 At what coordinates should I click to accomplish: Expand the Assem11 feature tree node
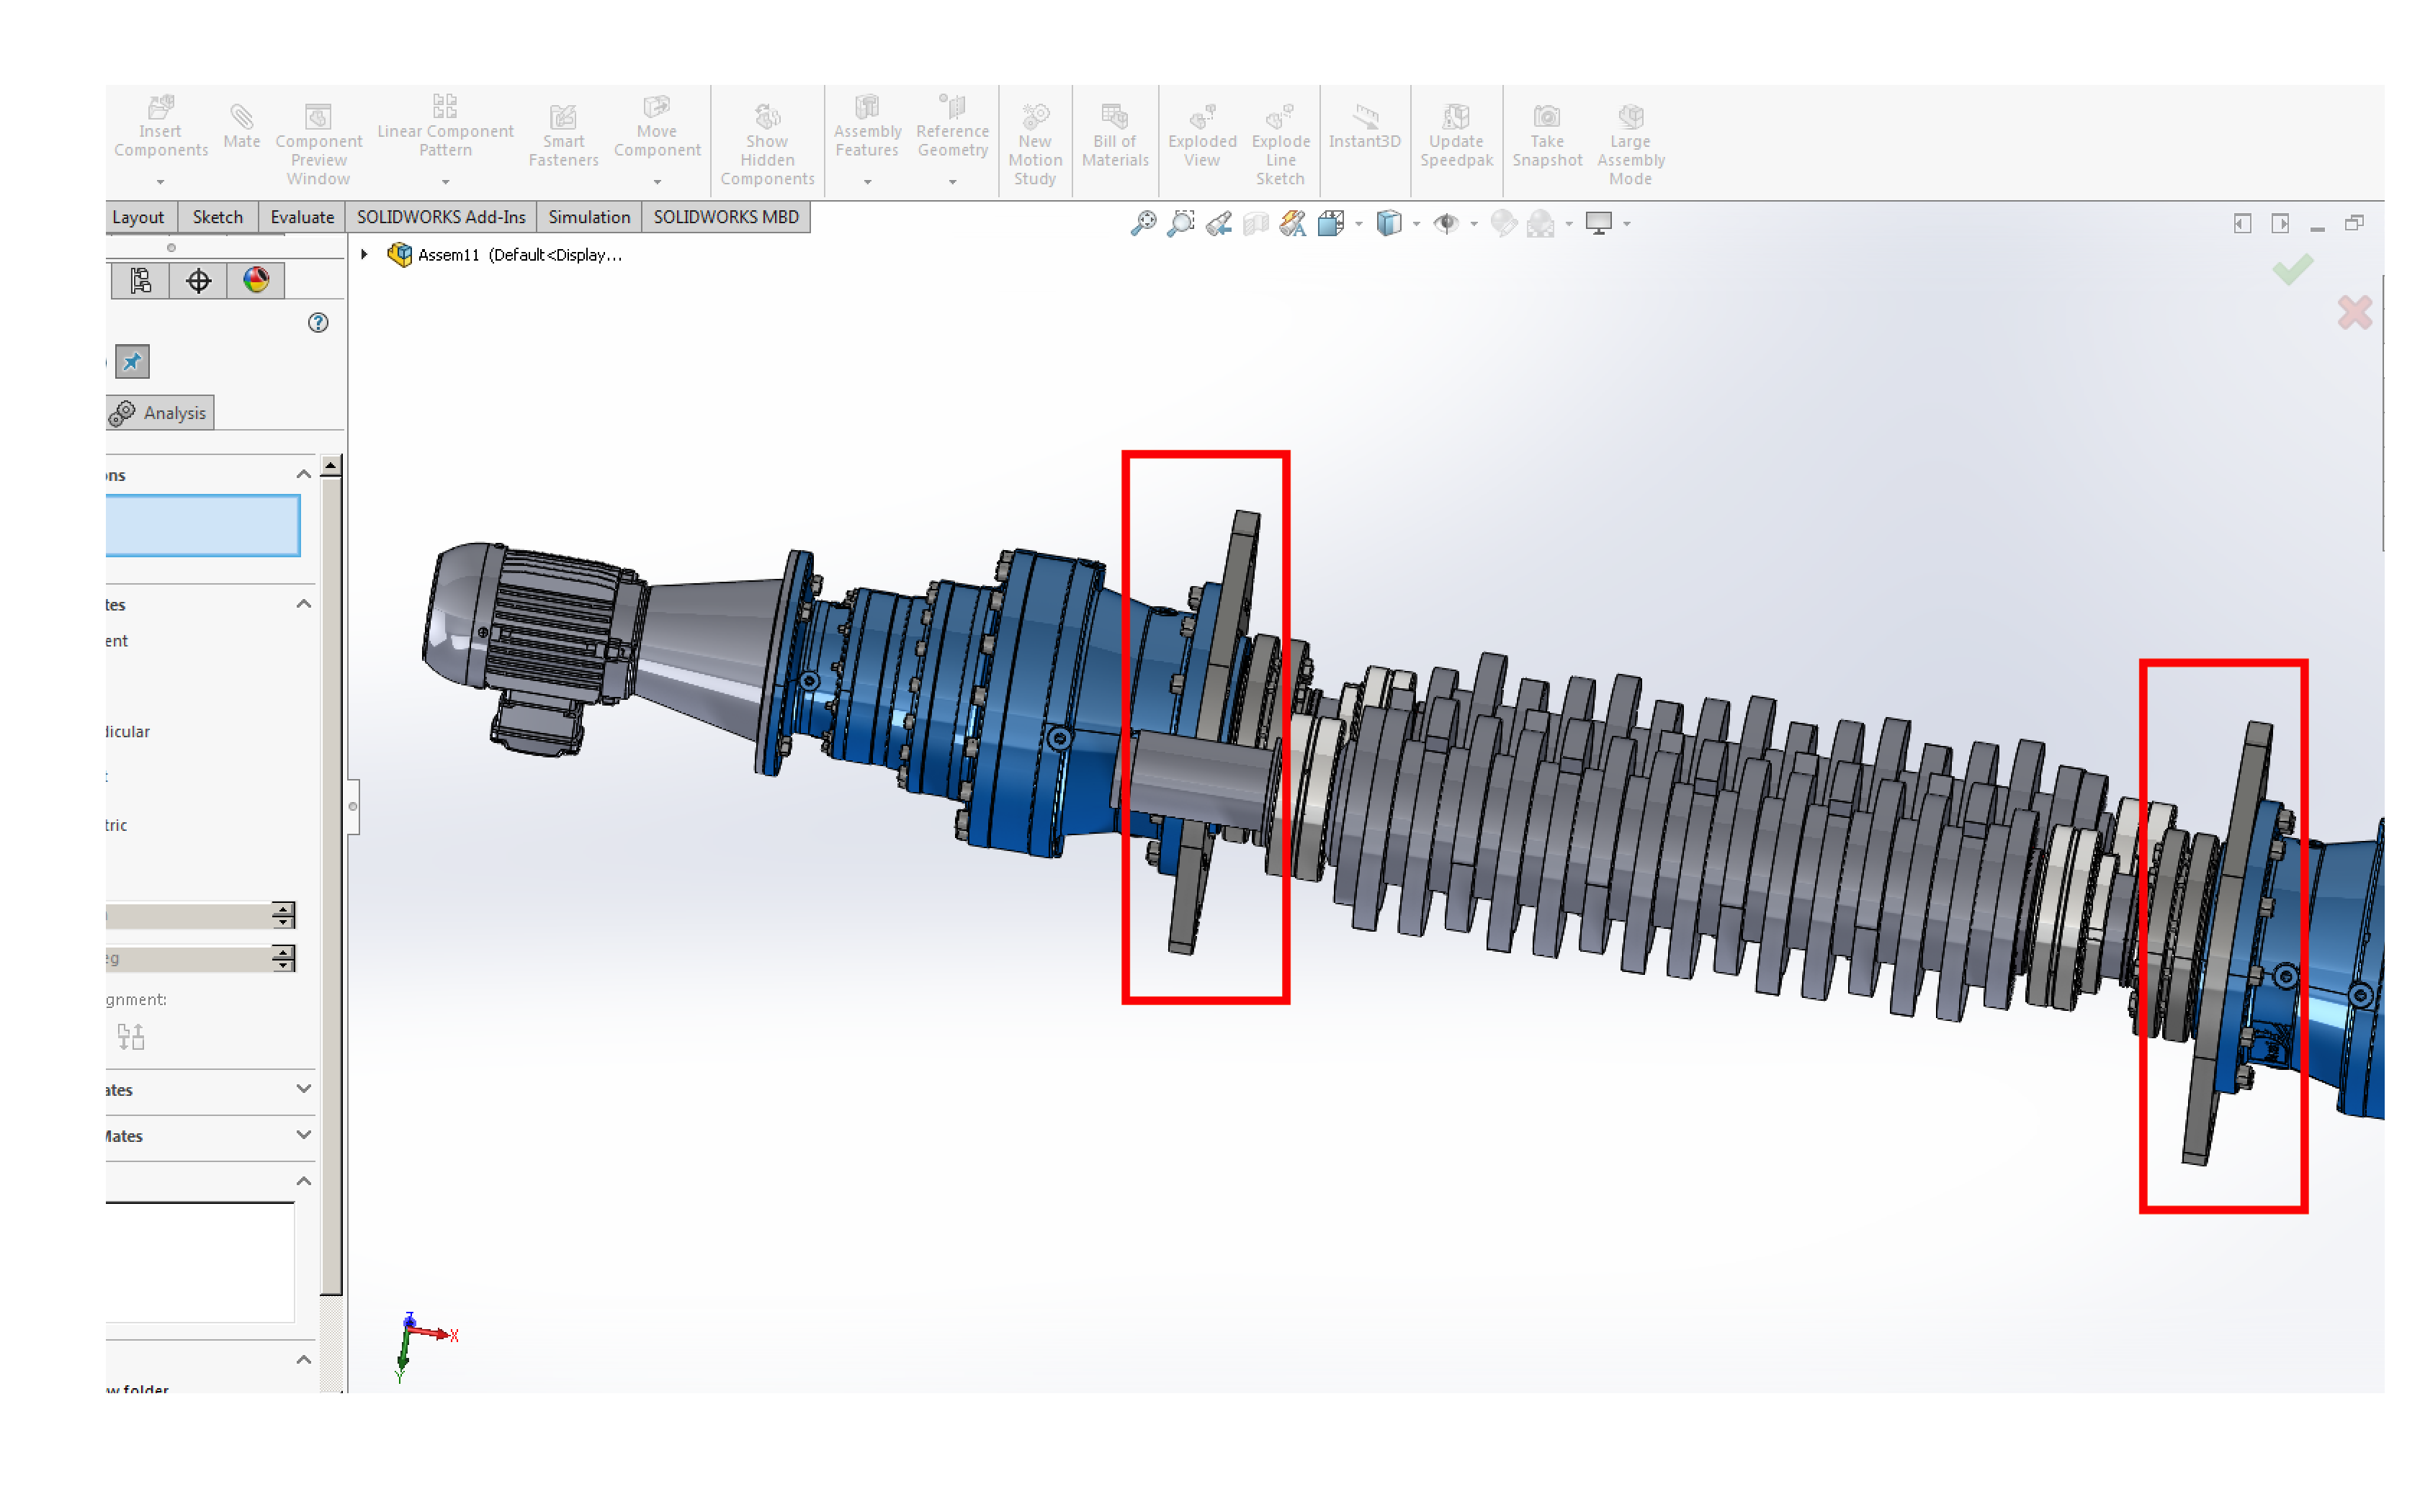(365, 255)
